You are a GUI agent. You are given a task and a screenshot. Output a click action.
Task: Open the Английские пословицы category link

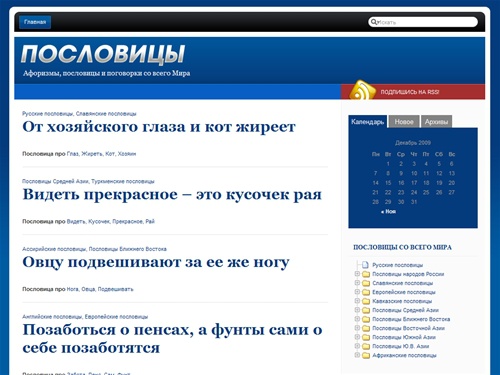tap(52, 317)
